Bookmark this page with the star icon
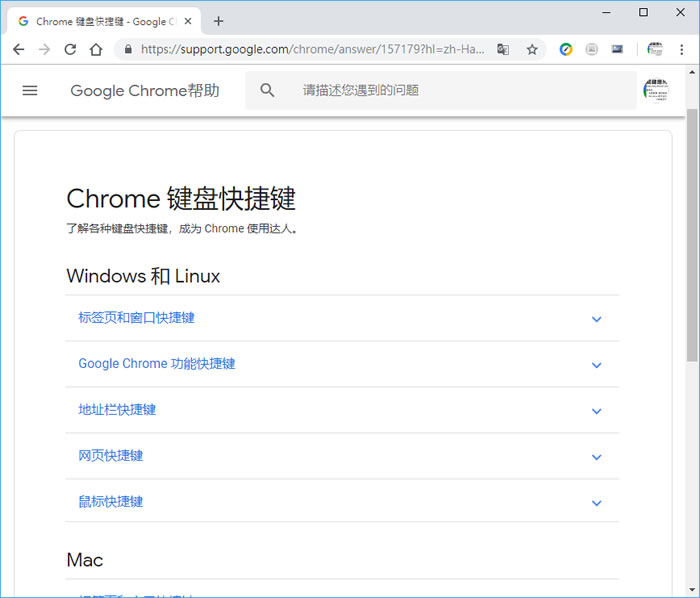 click(x=532, y=49)
